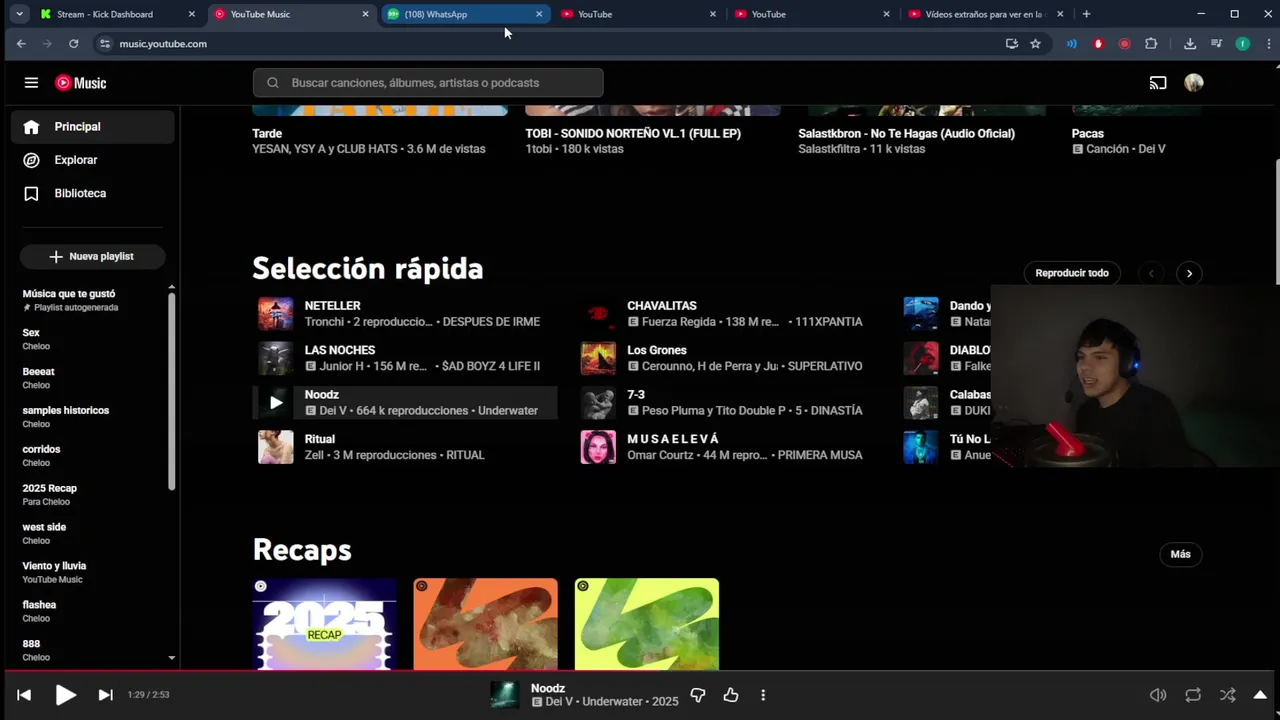The image size is (1280, 720).
Task: Click the song progress bar
Action: [640, 671]
